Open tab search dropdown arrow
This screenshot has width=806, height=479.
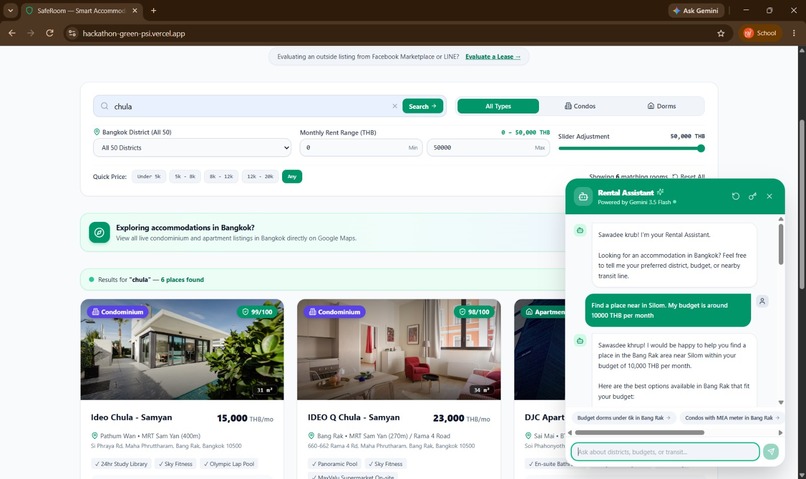pyautogui.click(x=10, y=10)
